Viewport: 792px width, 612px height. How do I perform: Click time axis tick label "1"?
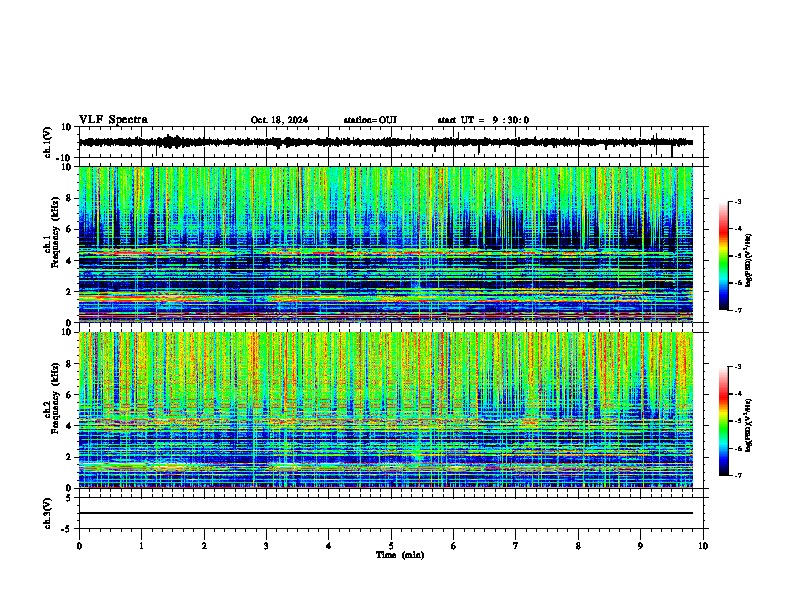click(141, 546)
